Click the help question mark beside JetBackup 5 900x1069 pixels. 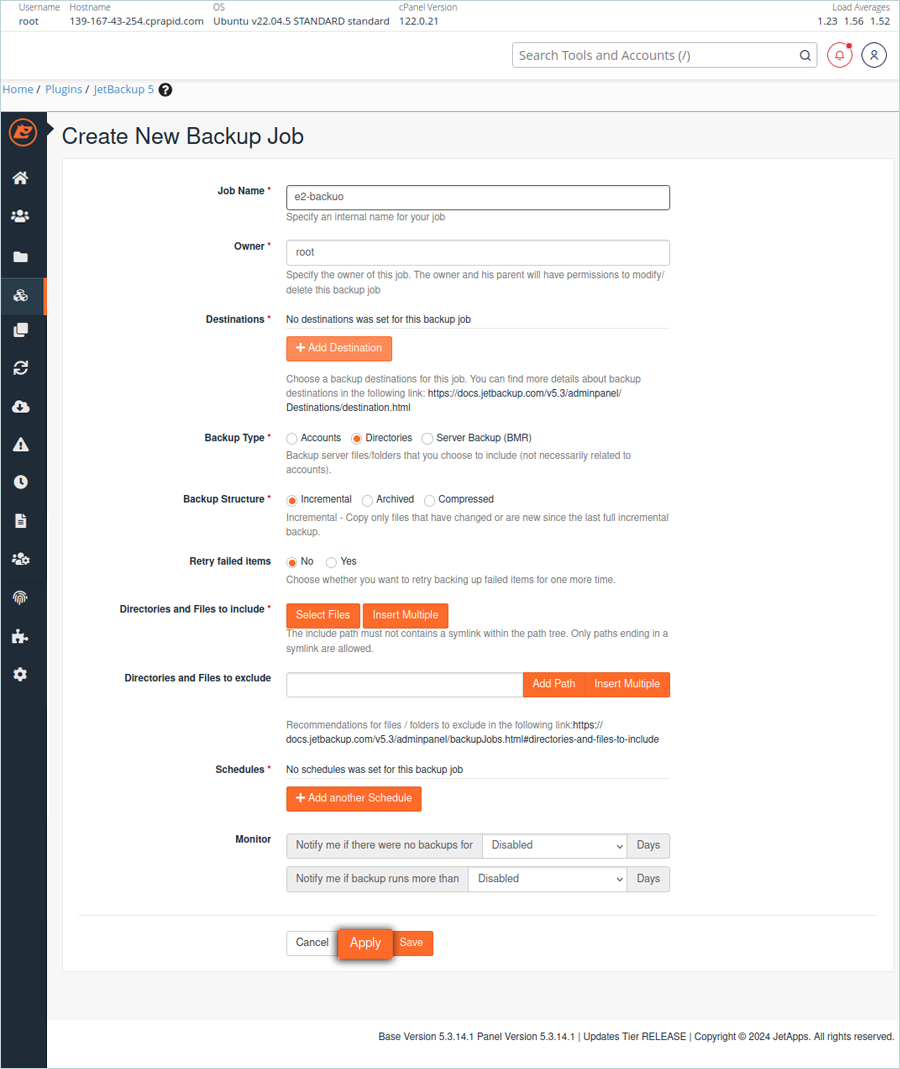click(x=165, y=90)
